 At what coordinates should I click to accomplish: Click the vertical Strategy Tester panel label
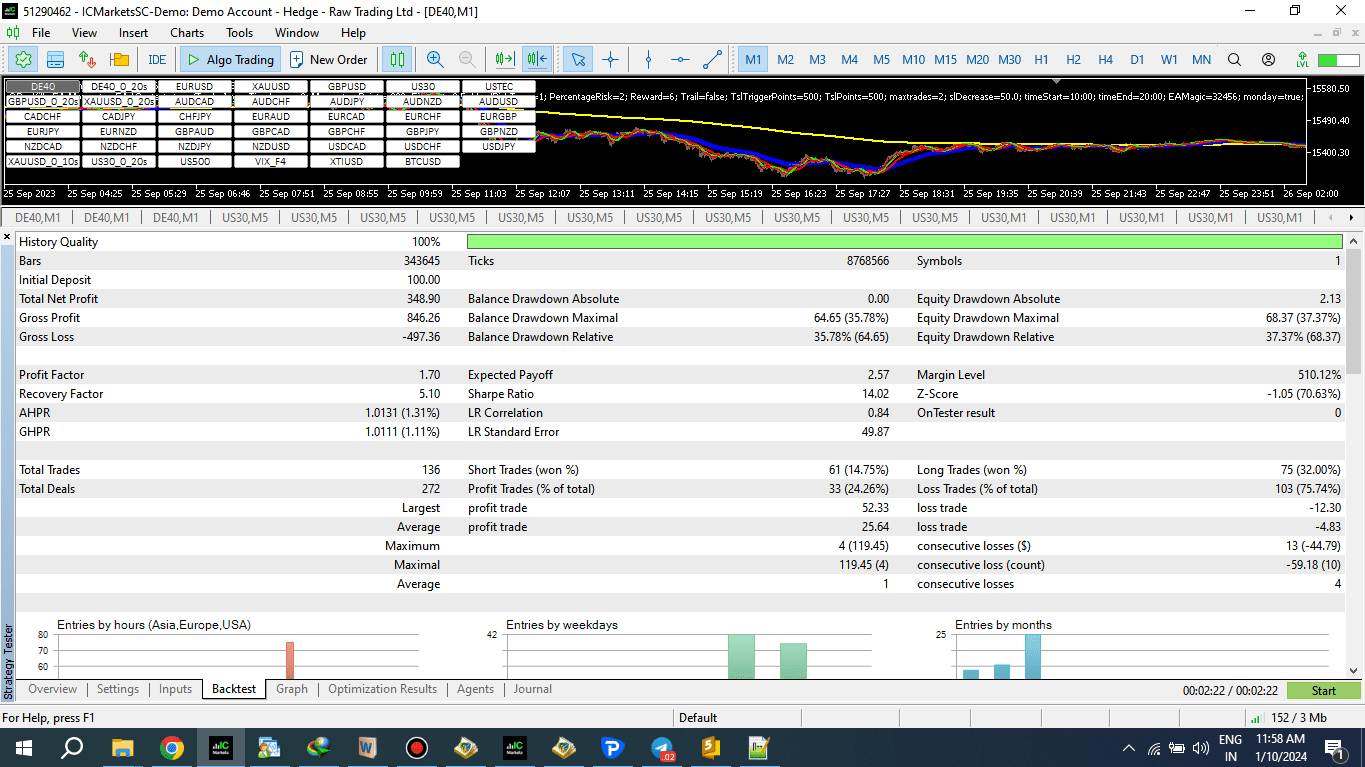(8, 662)
